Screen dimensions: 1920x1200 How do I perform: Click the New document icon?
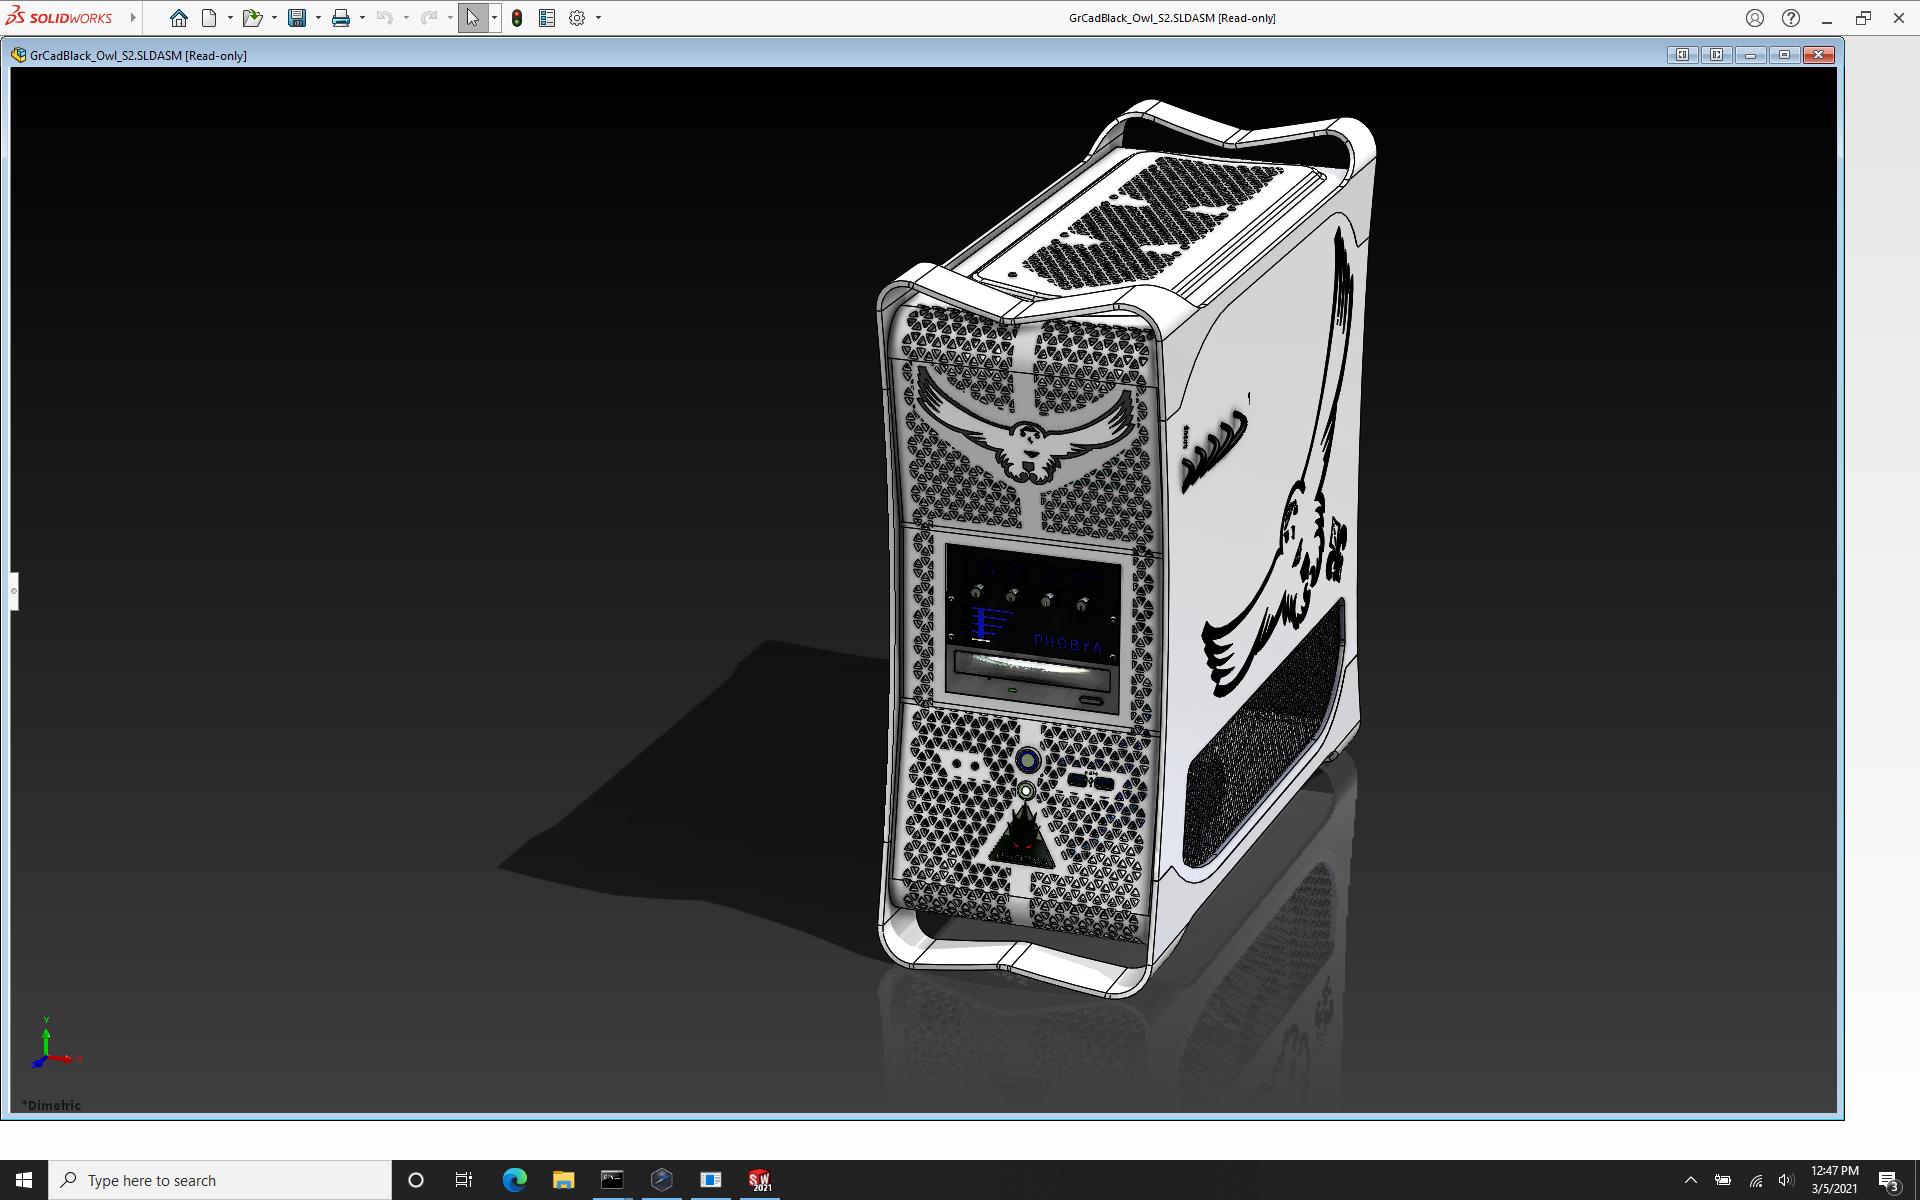coord(209,18)
